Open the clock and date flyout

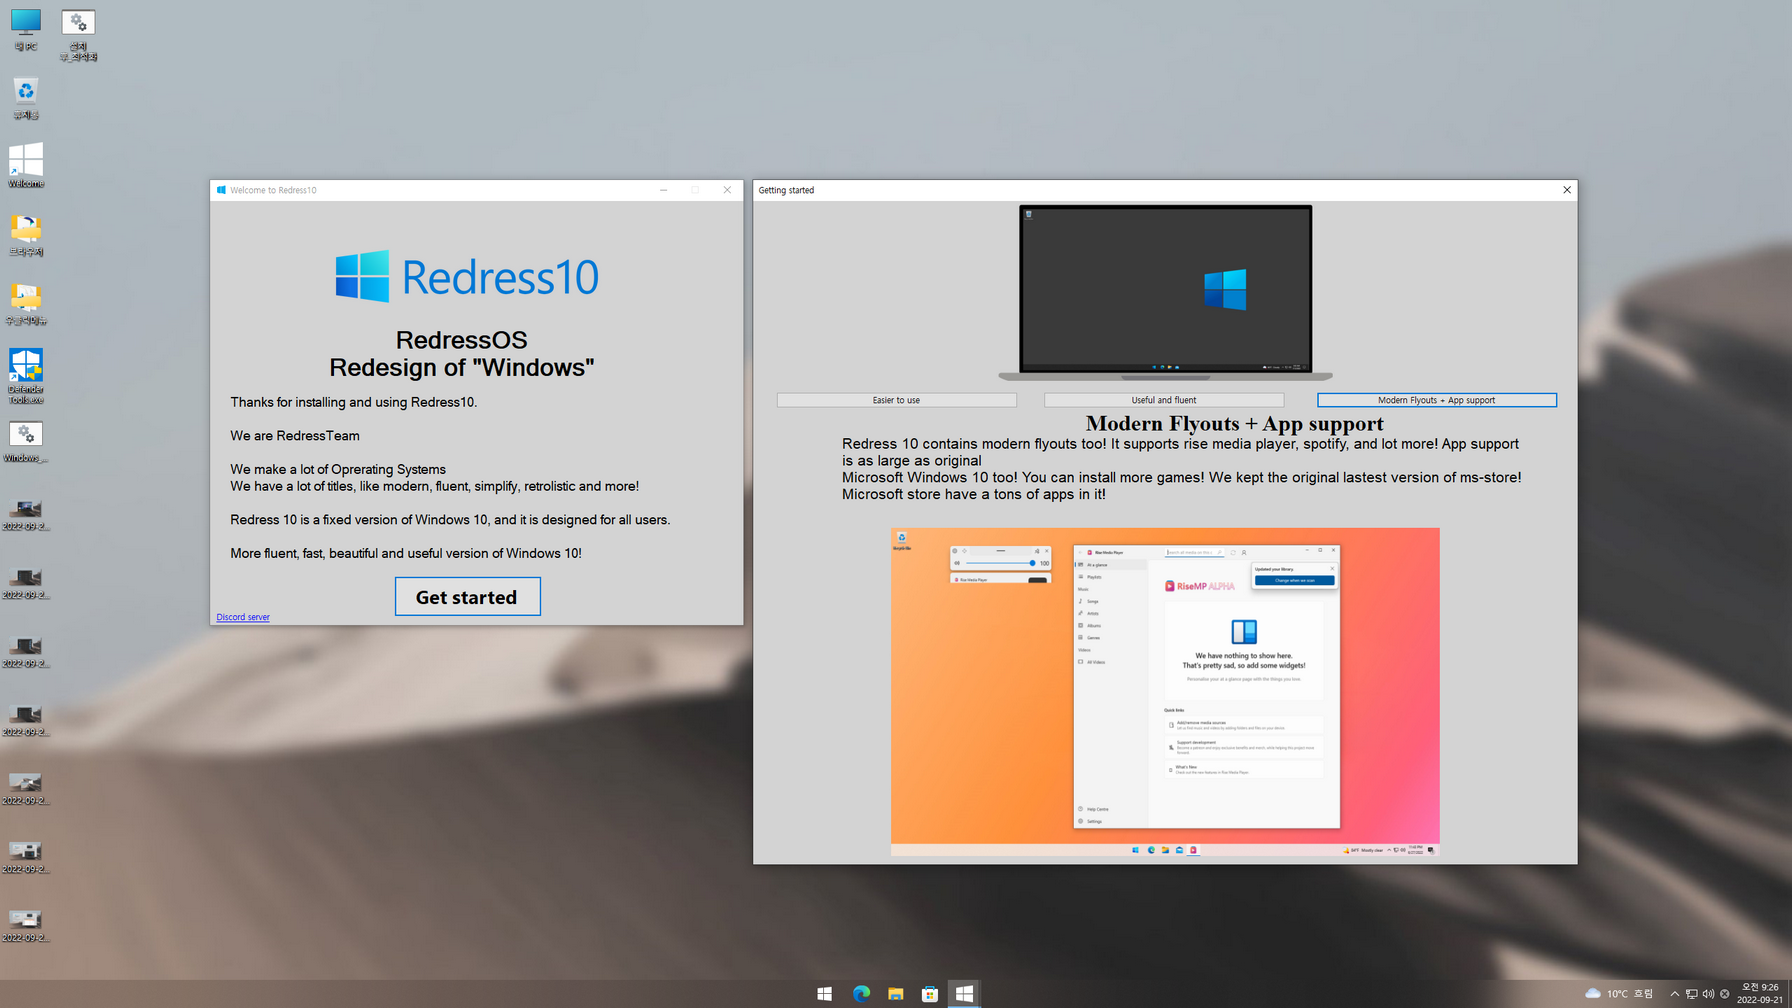1760,993
